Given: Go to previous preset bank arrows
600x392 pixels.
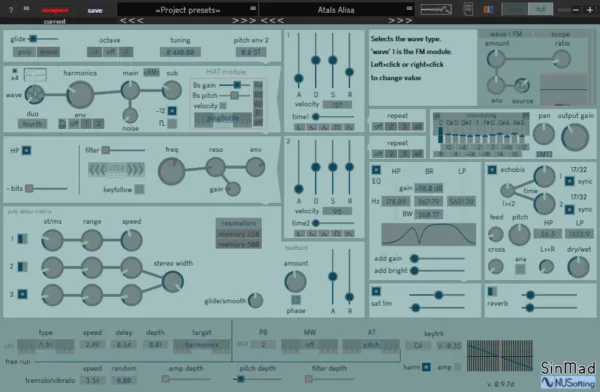Looking at the screenshot, I should 132,20.
